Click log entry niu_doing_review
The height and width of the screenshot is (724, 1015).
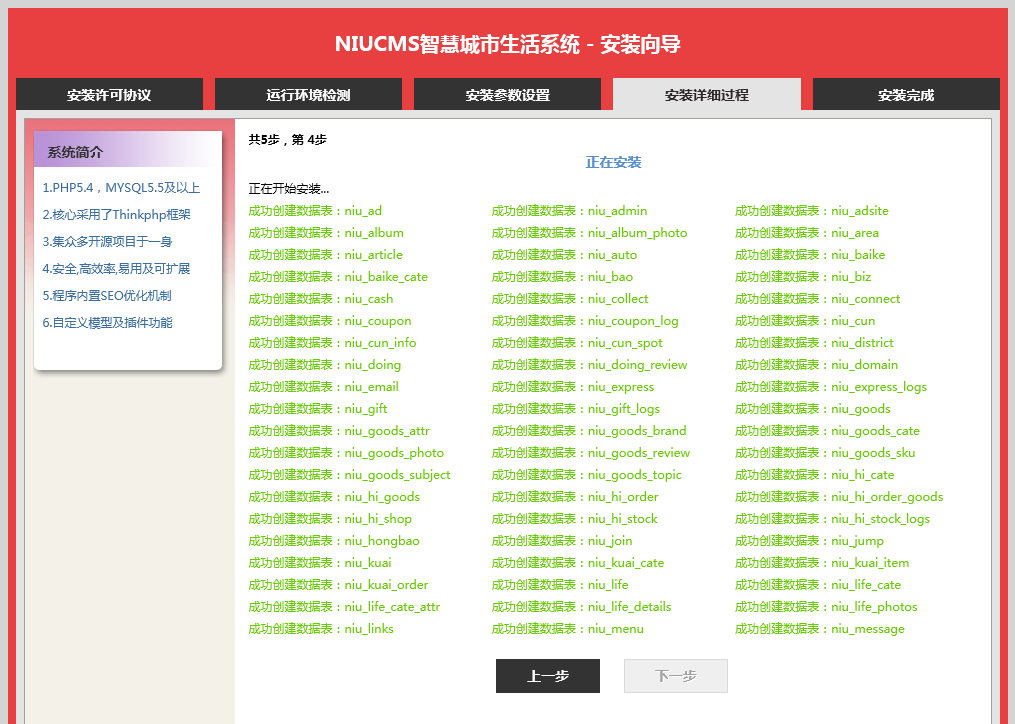pos(589,365)
